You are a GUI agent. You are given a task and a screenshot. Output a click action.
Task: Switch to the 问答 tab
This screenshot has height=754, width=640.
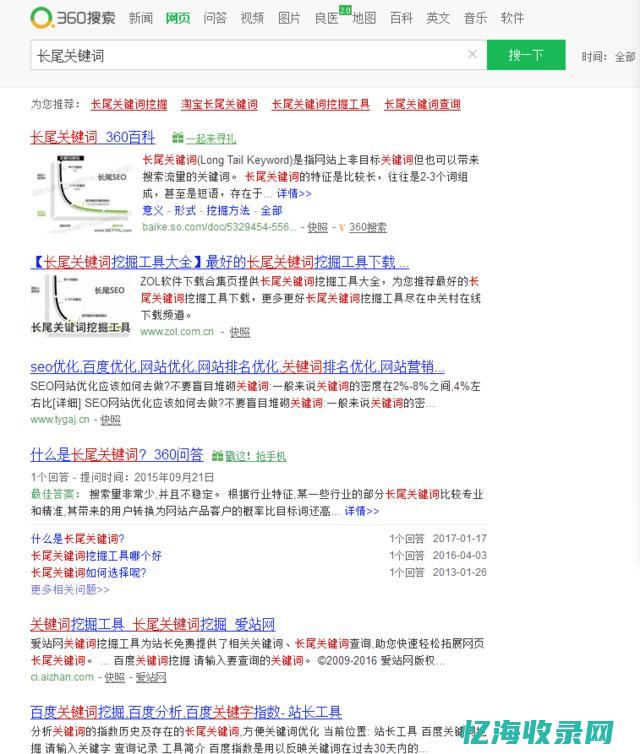pos(215,18)
